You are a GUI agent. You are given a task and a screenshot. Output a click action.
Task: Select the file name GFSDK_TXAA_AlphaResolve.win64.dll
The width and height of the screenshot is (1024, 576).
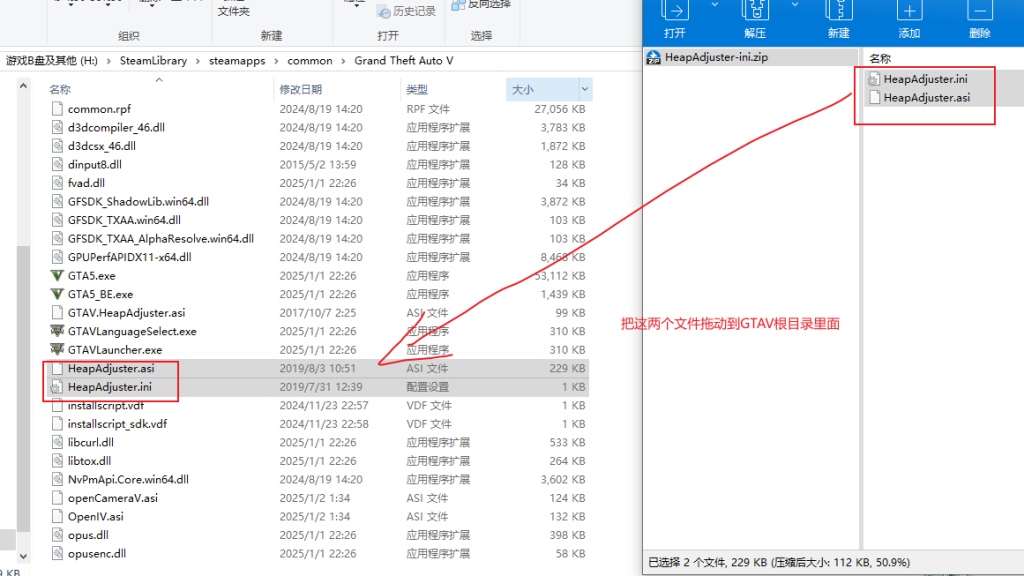pyautogui.click(x=161, y=238)
